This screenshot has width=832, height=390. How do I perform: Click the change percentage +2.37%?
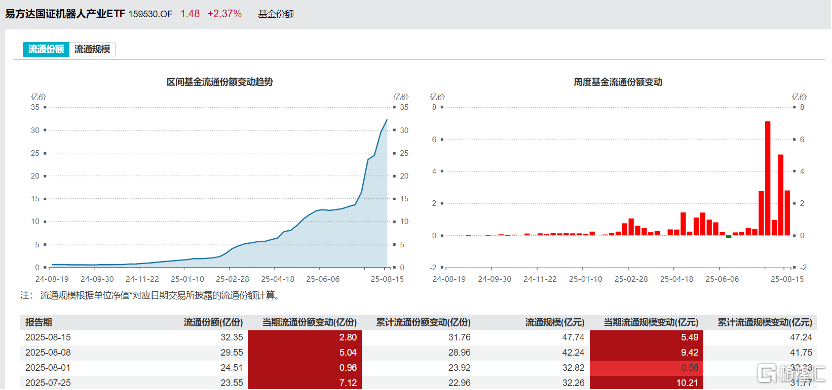tap(224, 14)
